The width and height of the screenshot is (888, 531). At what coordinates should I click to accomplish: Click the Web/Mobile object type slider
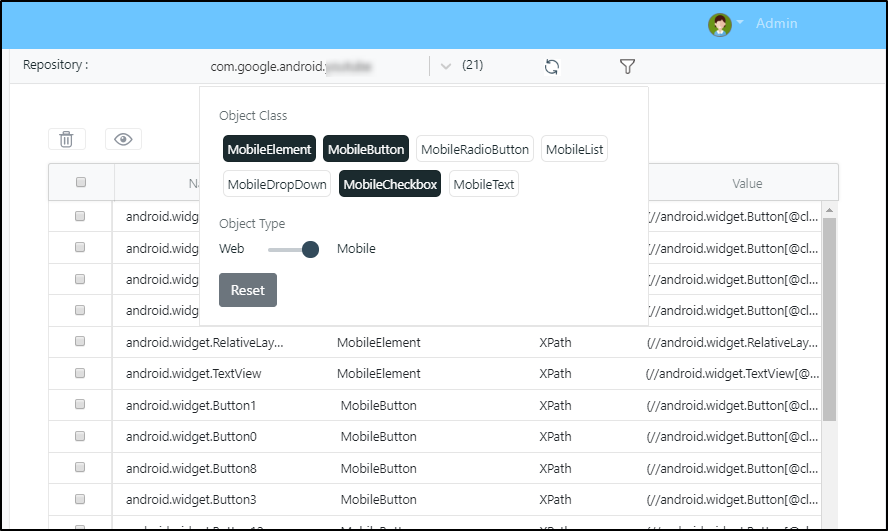[x=293, y=249]
